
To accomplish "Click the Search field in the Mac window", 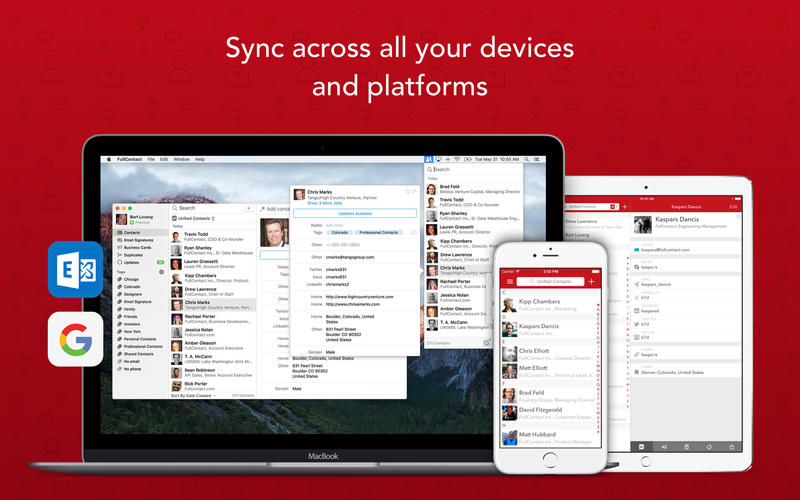I will pyautogui.click(x=207, y=208).
